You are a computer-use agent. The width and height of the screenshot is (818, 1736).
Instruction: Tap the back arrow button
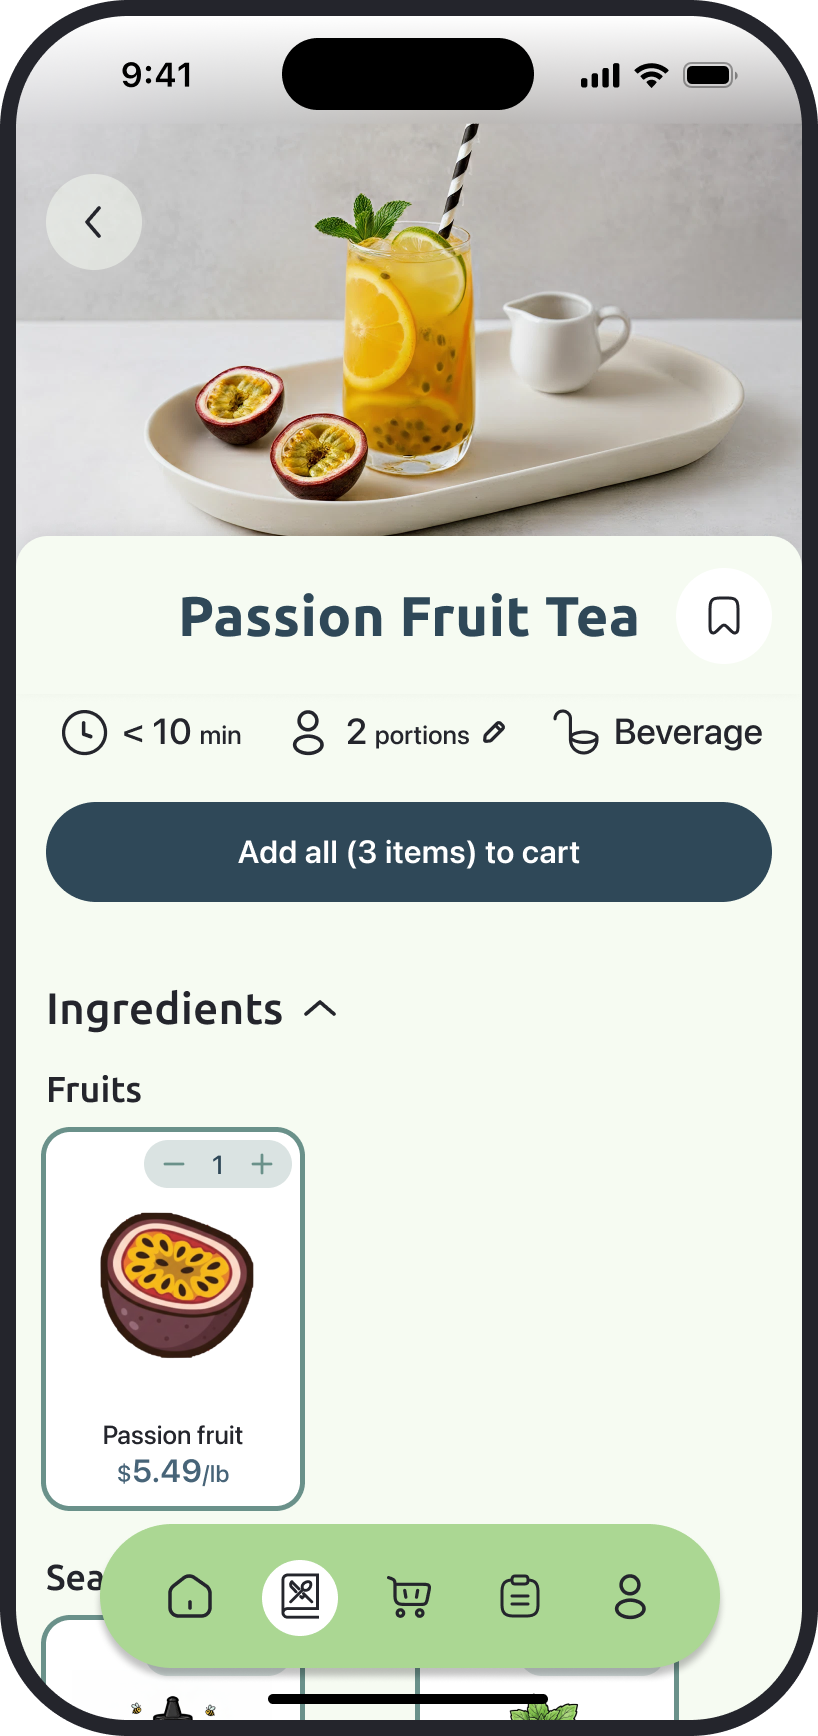[94, 222]
